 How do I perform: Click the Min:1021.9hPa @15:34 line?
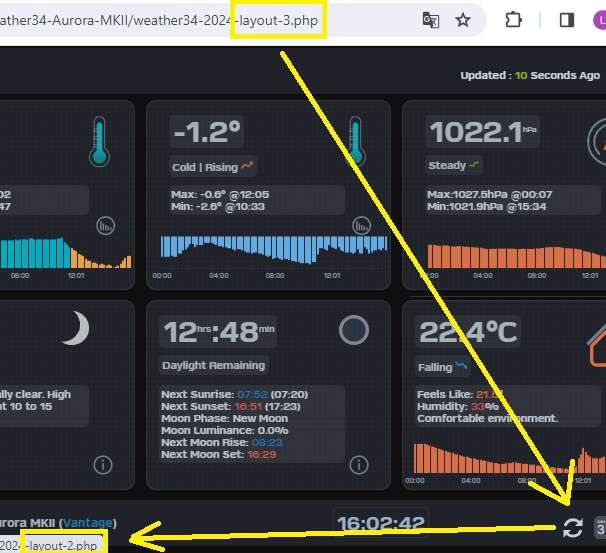(x=487, y=207)
